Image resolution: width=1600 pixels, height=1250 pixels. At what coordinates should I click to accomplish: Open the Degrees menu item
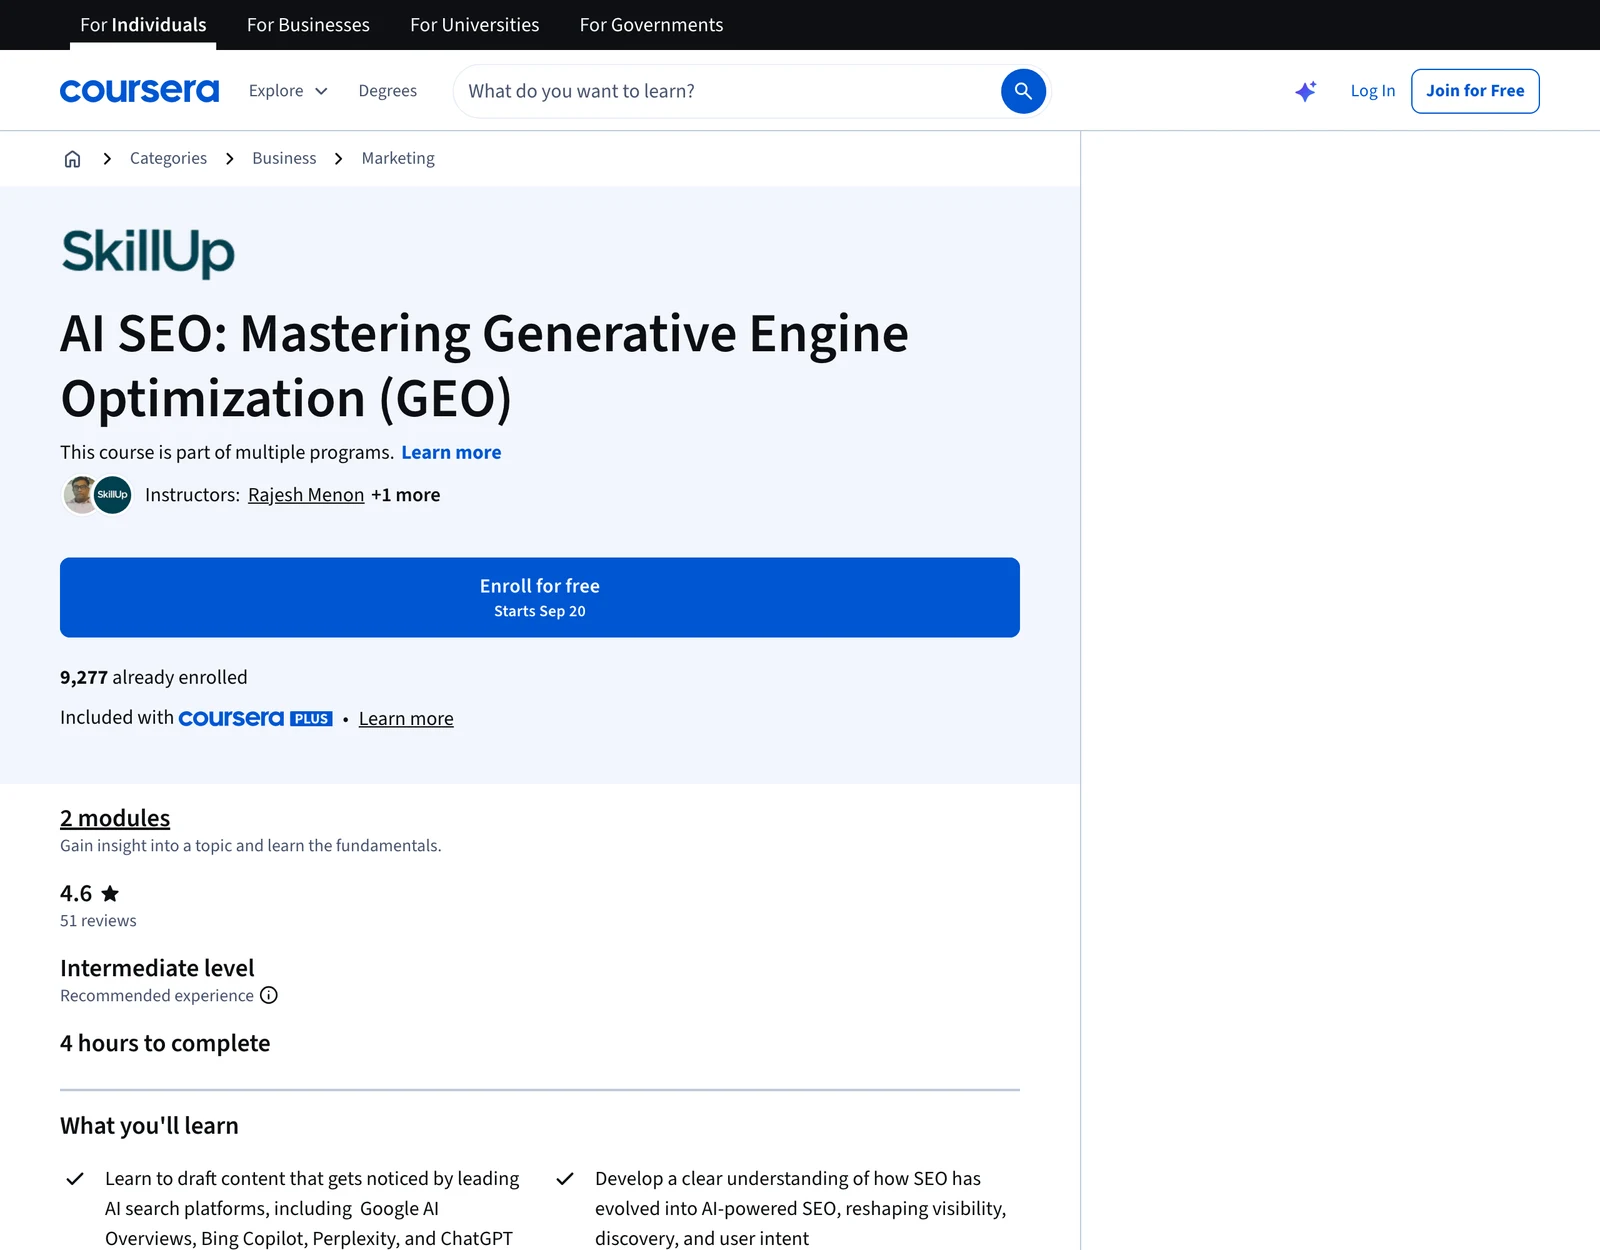388,91
